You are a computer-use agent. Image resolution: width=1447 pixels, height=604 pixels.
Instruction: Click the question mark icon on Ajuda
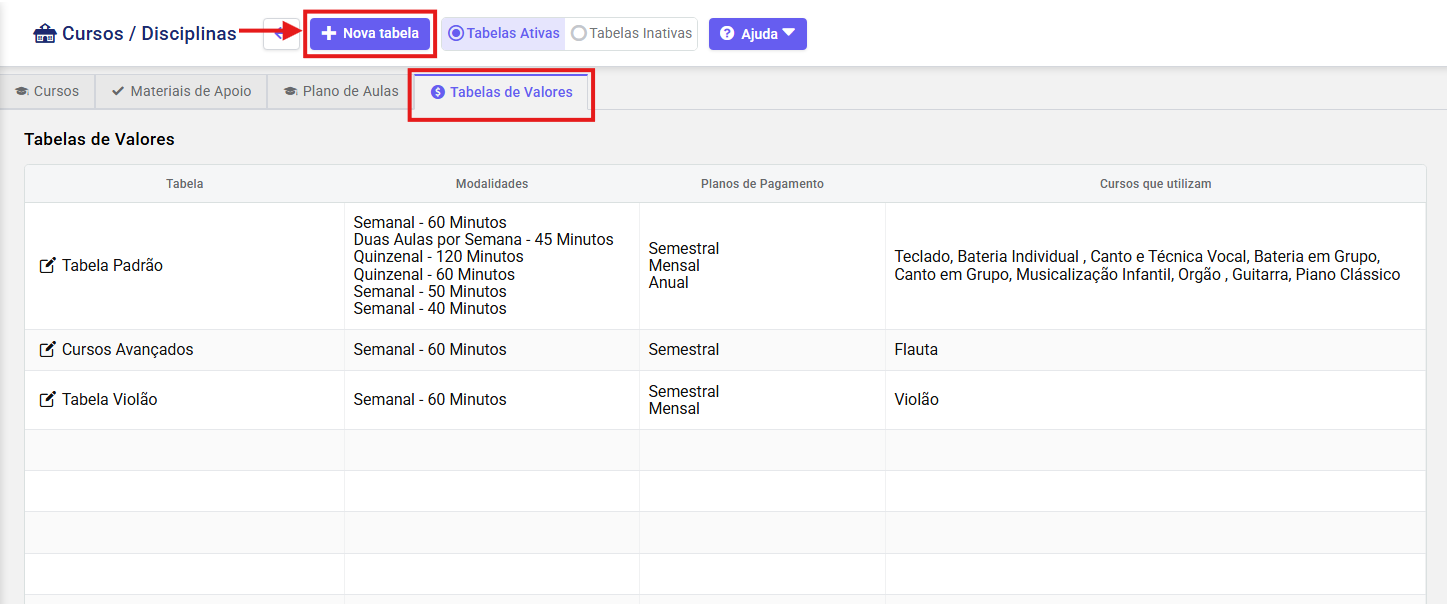727,34
